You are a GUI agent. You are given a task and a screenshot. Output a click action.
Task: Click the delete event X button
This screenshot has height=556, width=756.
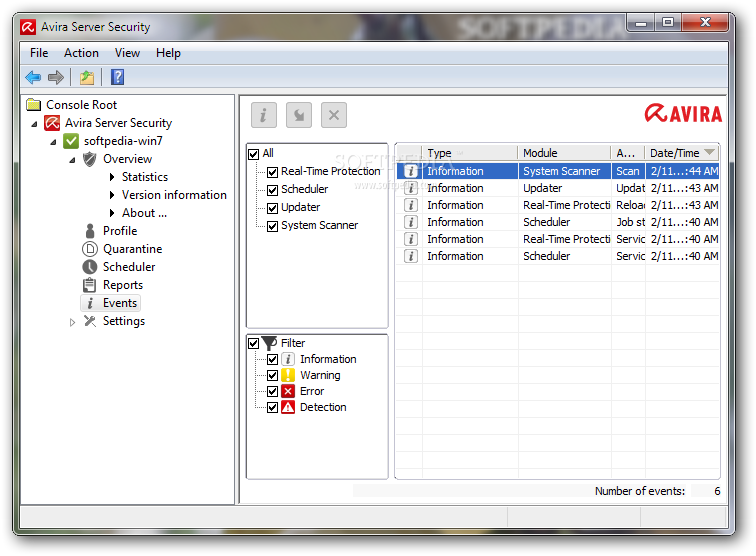coord(334,115)
